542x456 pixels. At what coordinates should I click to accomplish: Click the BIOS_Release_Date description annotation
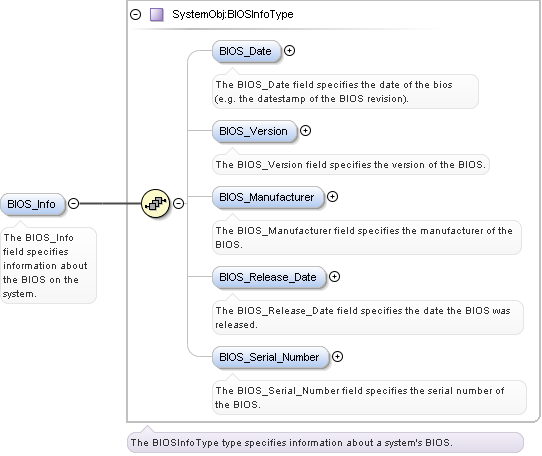(368, 317)
